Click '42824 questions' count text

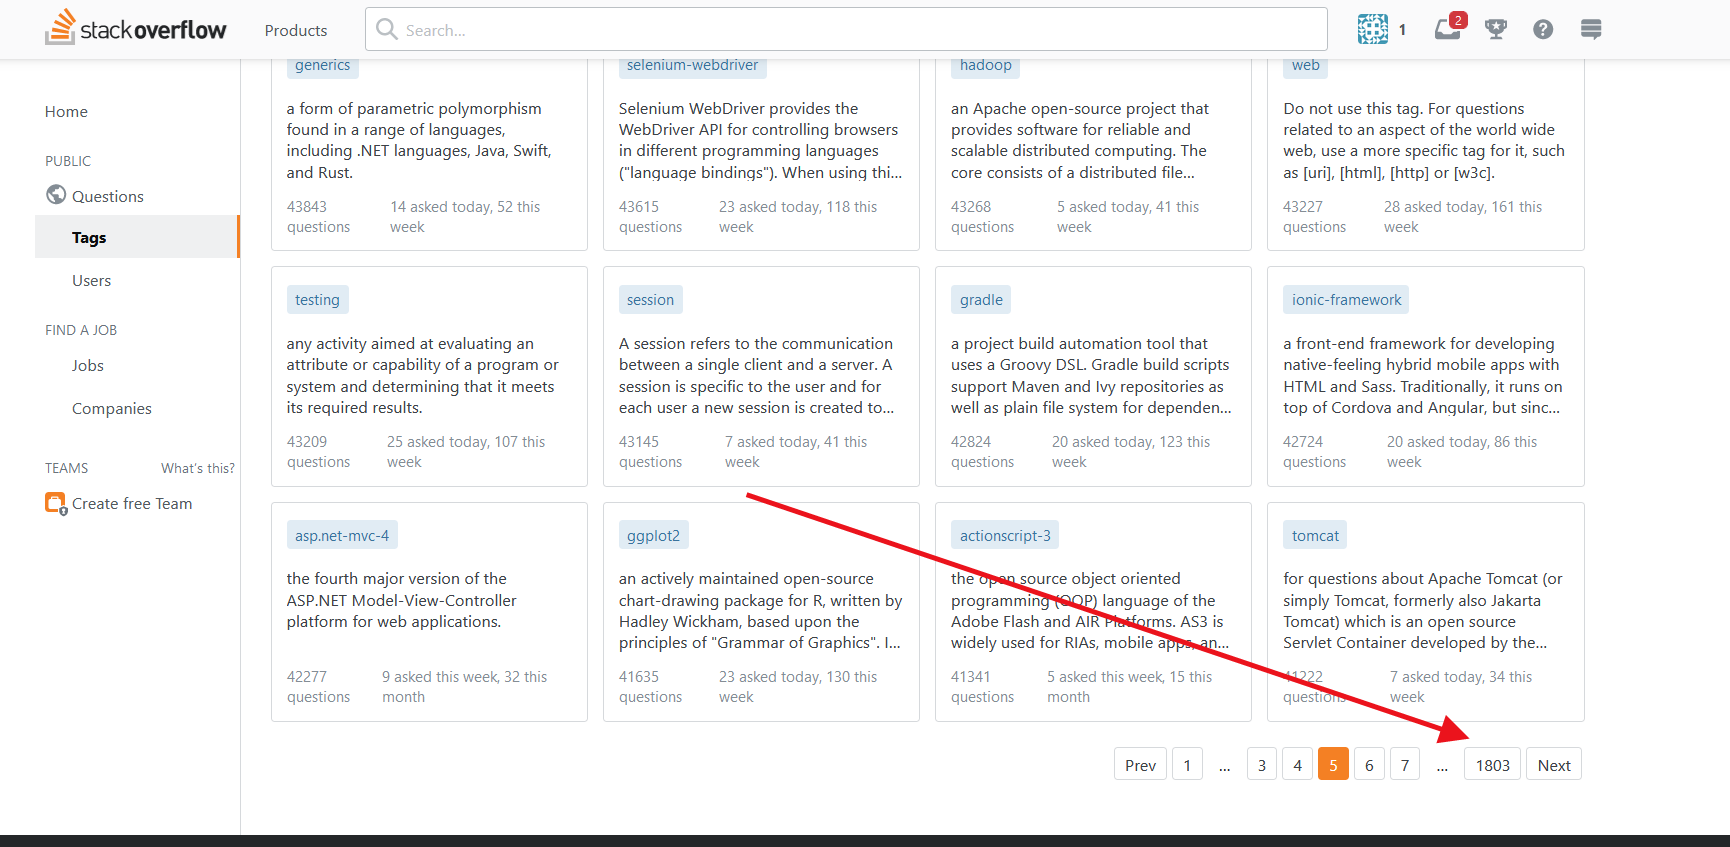point(983,452)
